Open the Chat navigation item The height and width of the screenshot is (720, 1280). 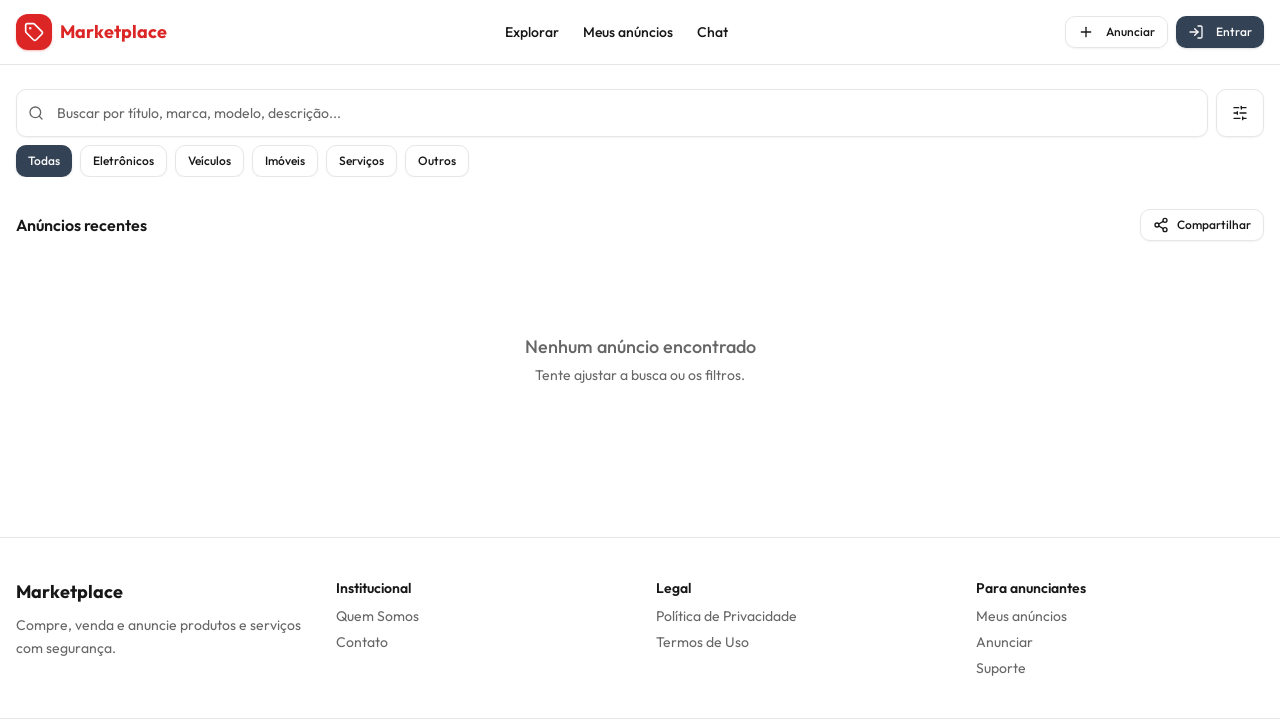pos(712,32)
